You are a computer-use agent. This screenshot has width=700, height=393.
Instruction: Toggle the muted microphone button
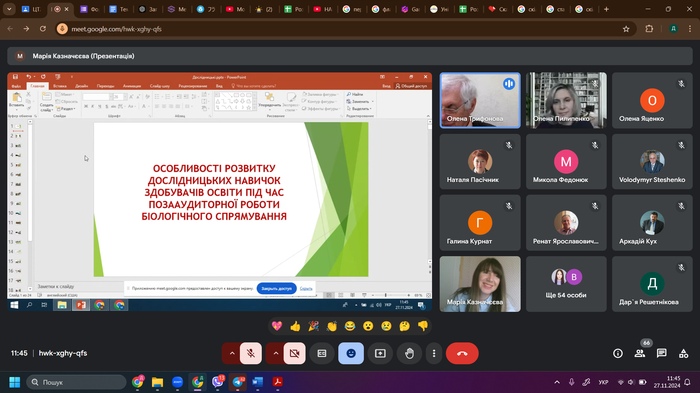coord(251,353)
